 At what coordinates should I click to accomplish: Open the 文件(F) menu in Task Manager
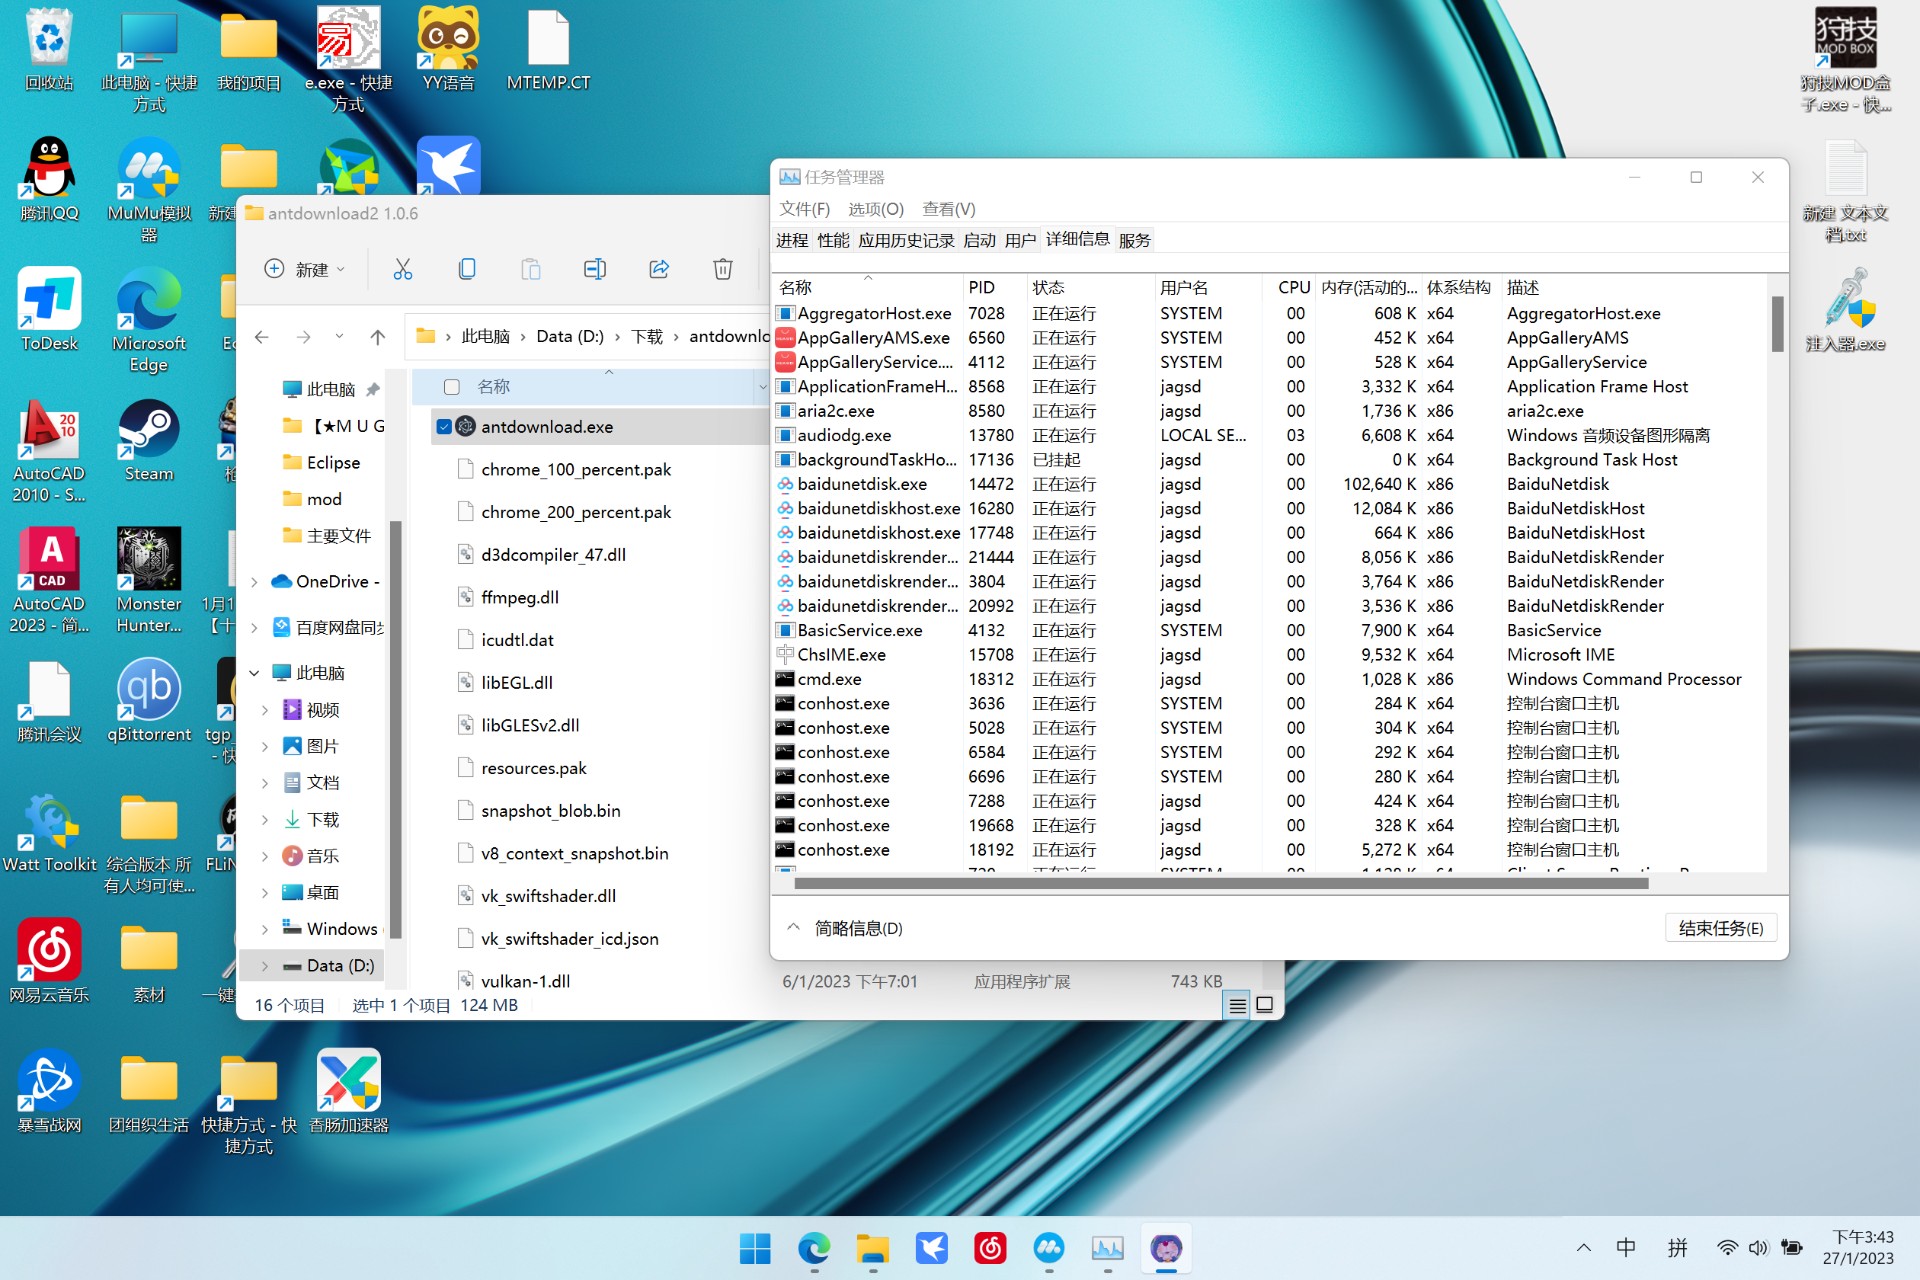pyautogui.click(x=805, y=209)
